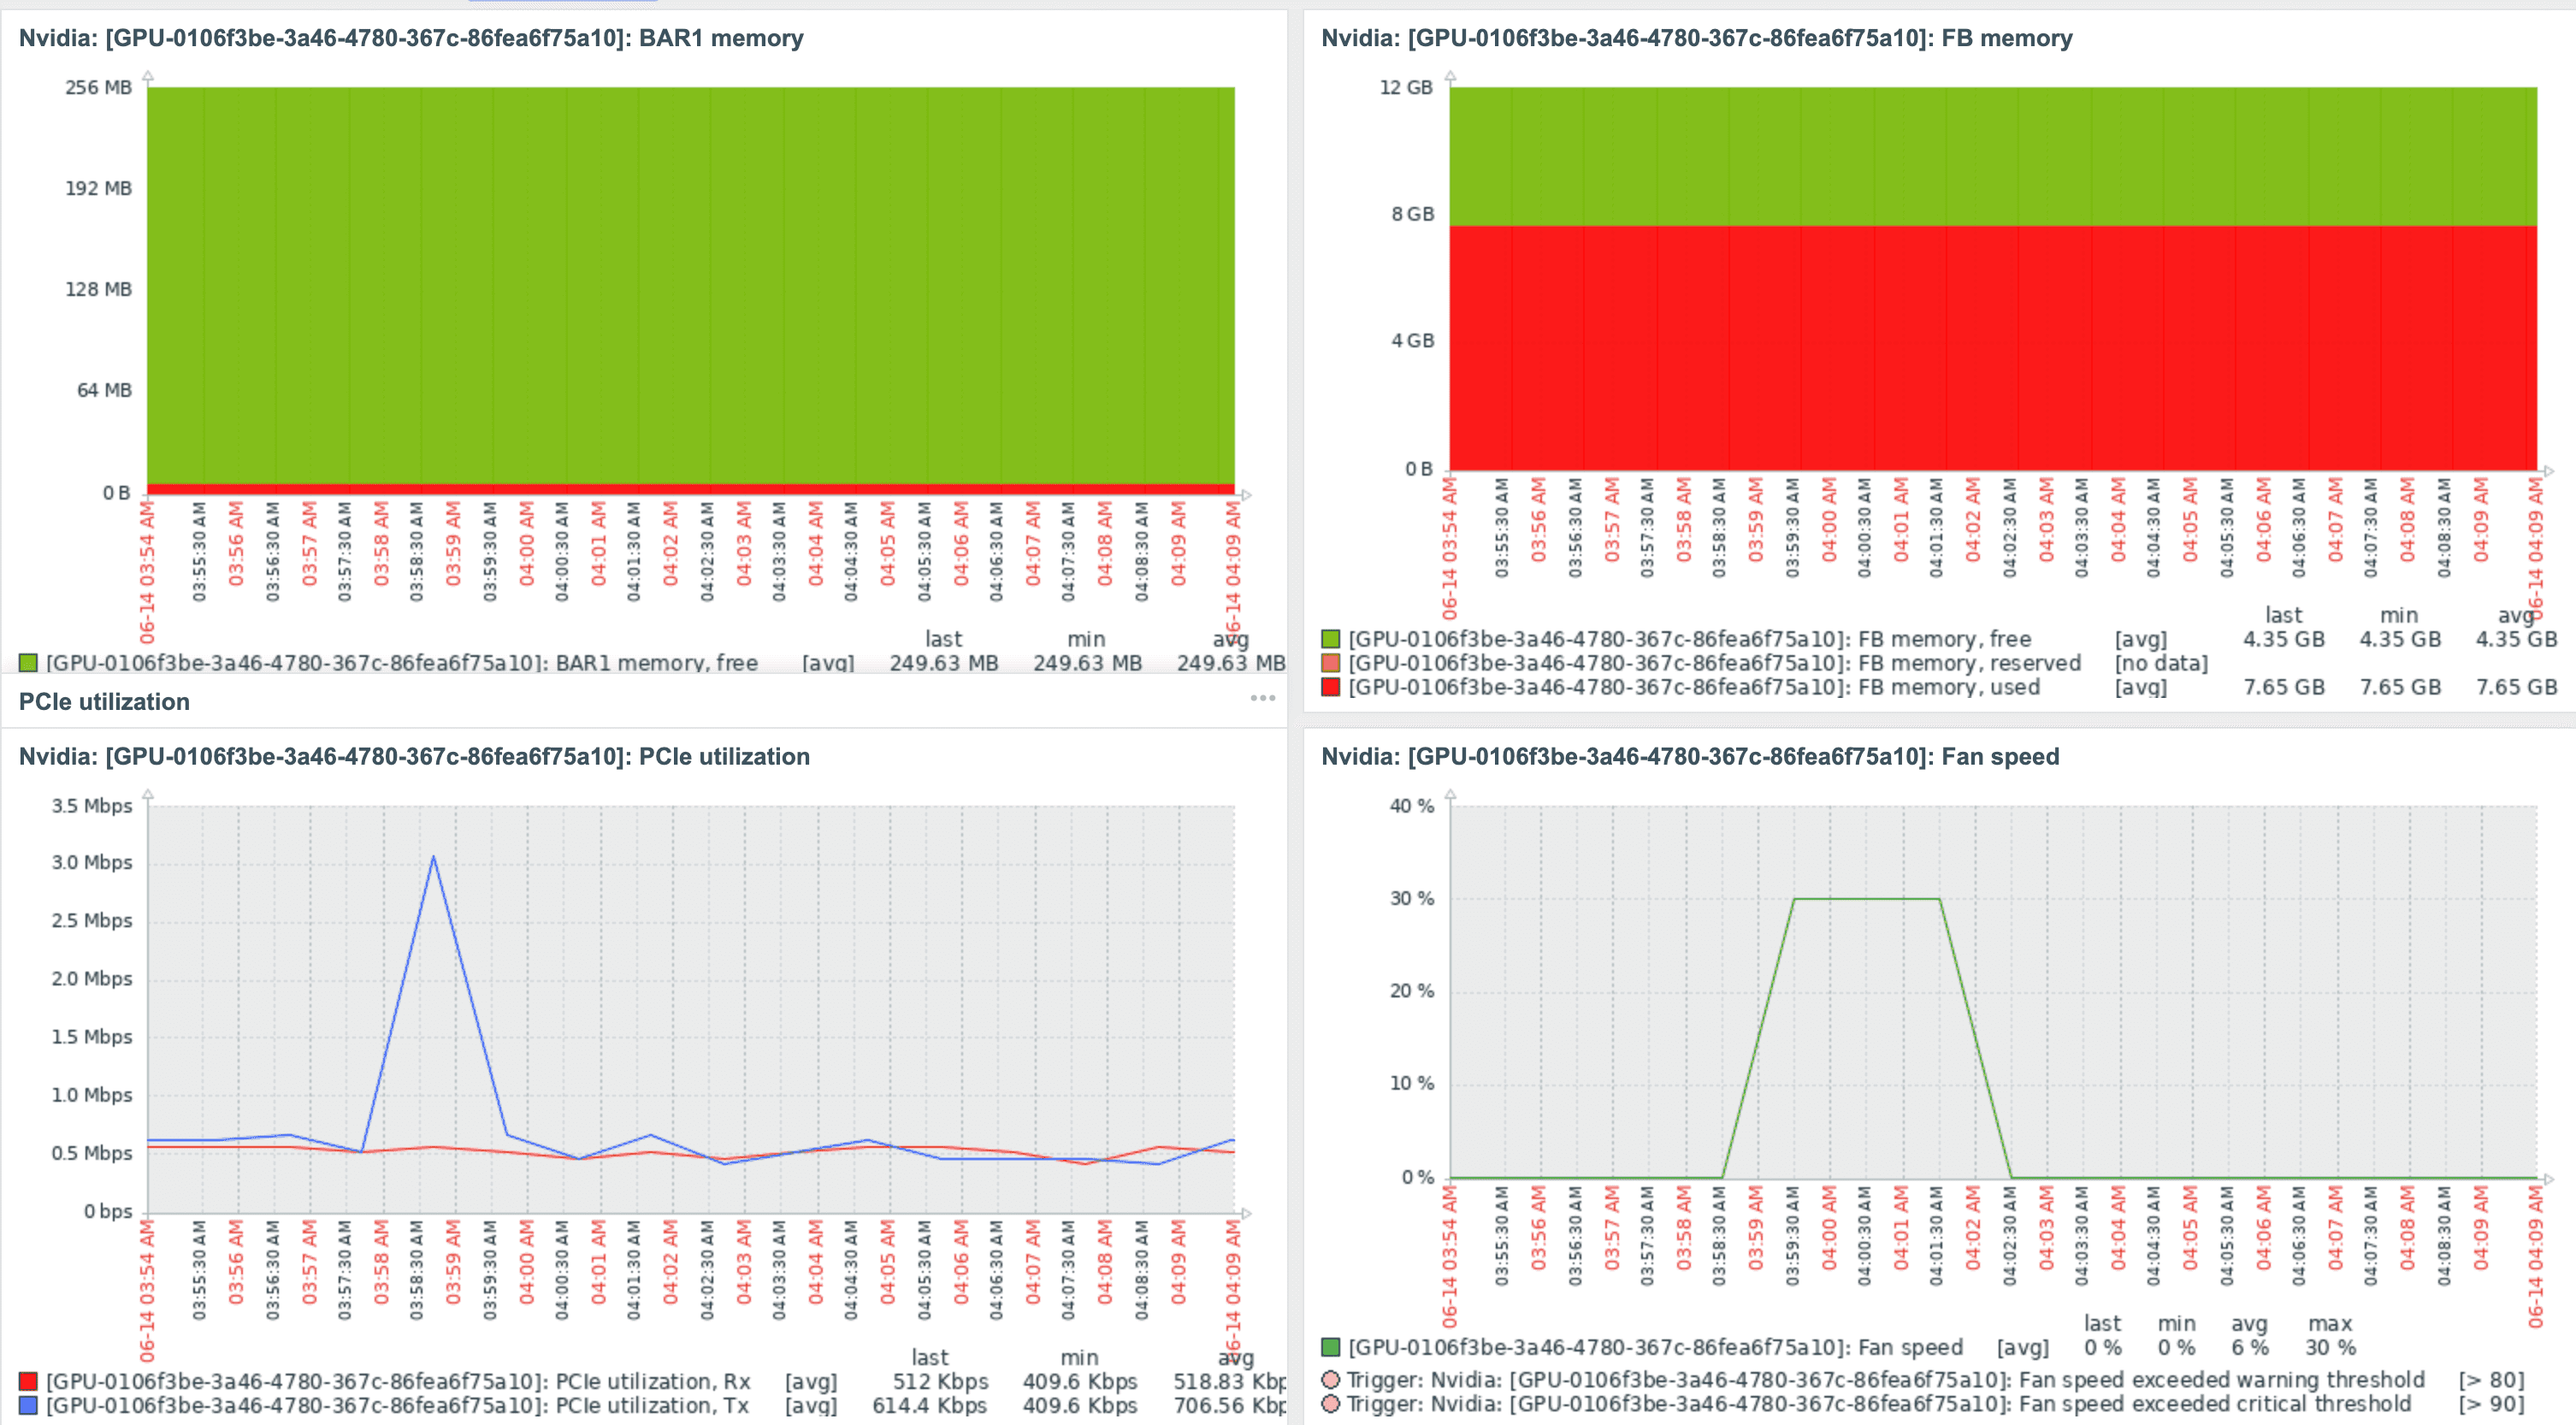This screenshot has width=2576, height=1425.
Task: Click the Fan speed graph title
Action: [1689, 756]
